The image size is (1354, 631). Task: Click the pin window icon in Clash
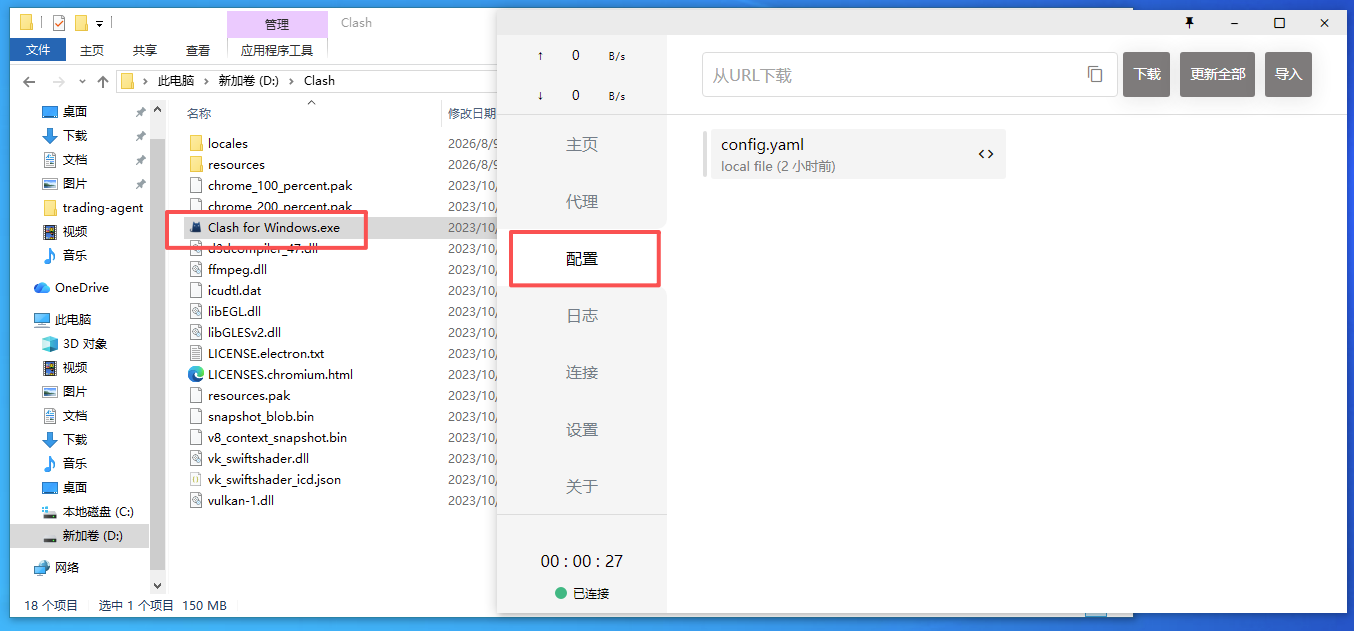point(1189,22)
